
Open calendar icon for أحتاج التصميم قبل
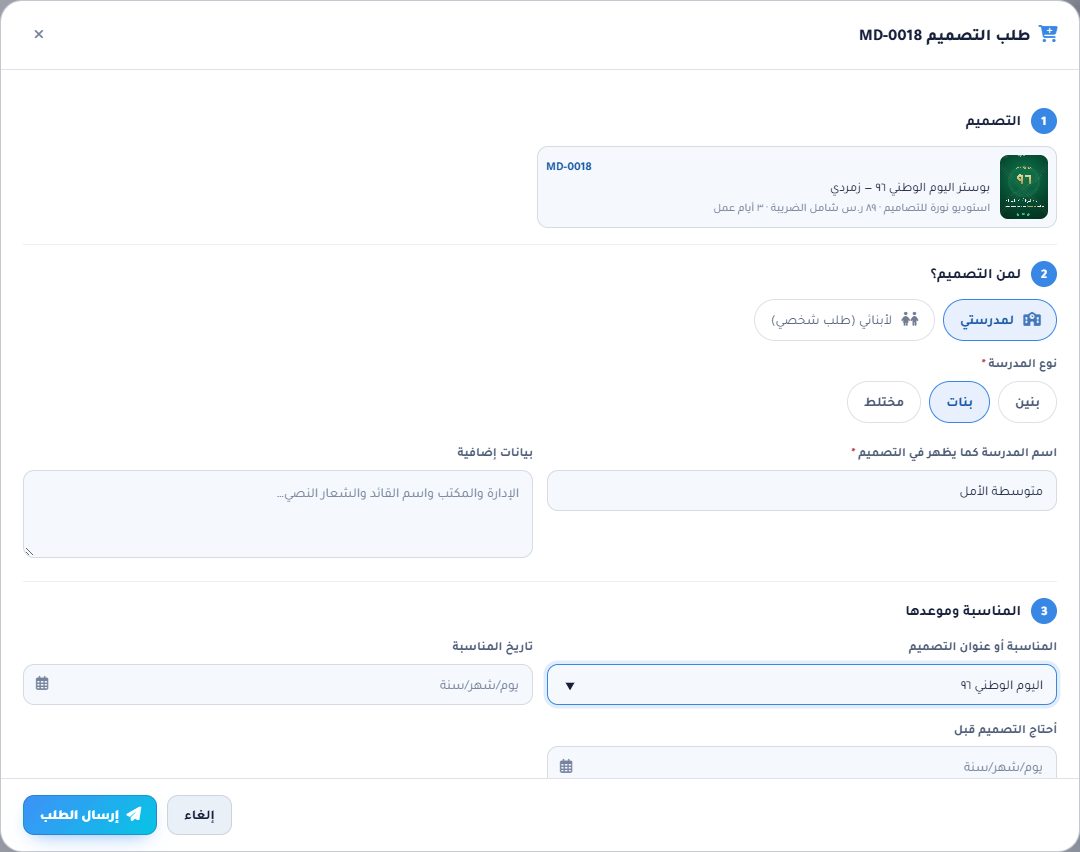tap(566, 766)
